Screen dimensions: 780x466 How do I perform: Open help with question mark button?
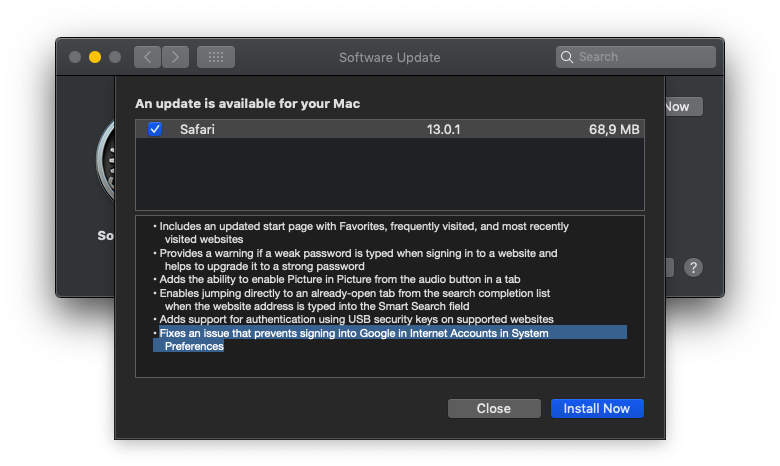693,268
